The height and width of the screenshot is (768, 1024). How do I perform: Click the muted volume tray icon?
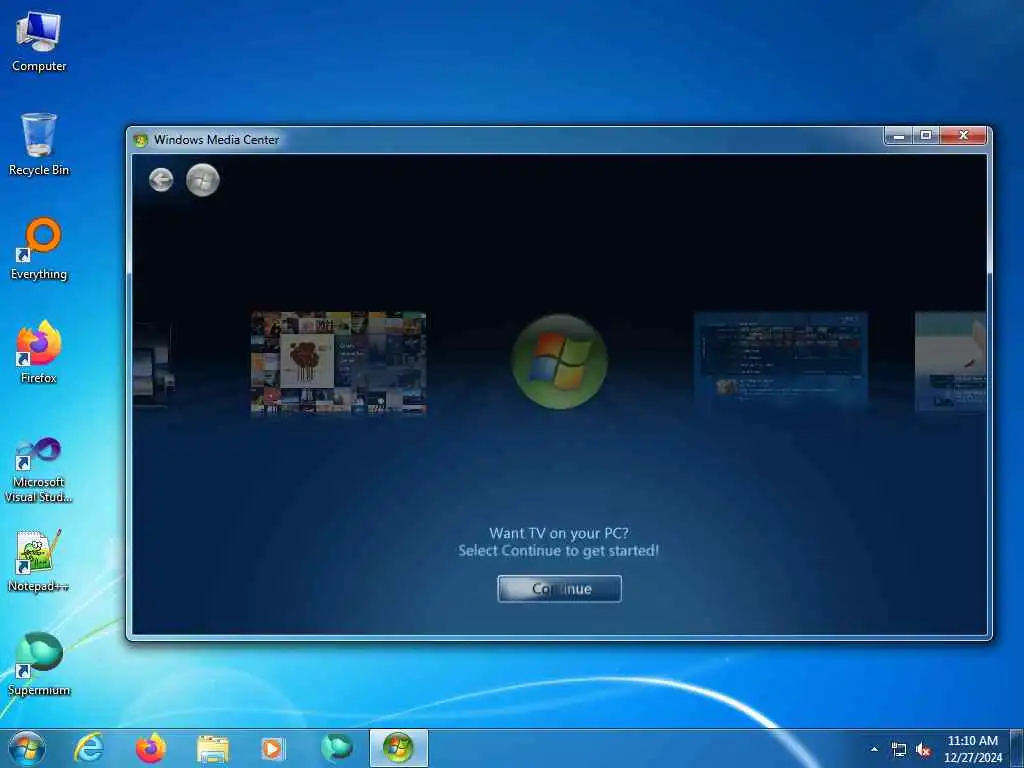(x=923, y=750)
